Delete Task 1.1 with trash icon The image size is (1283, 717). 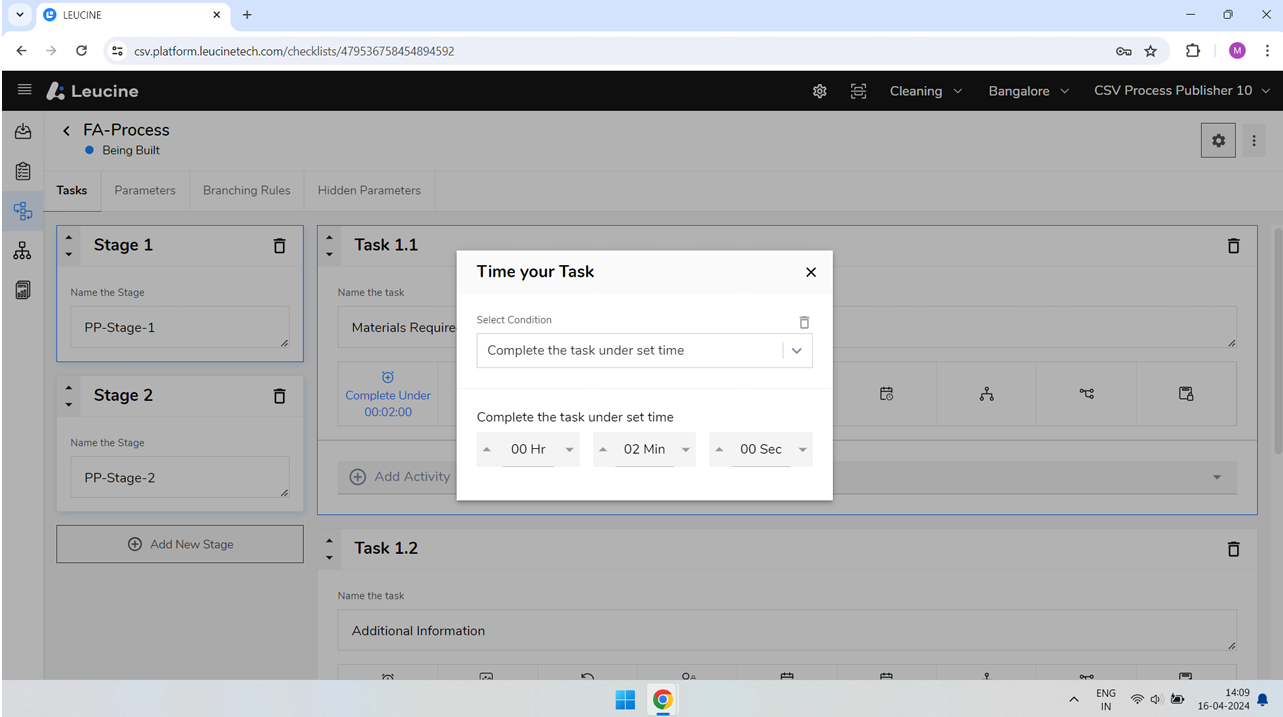tap(1234, 245)
